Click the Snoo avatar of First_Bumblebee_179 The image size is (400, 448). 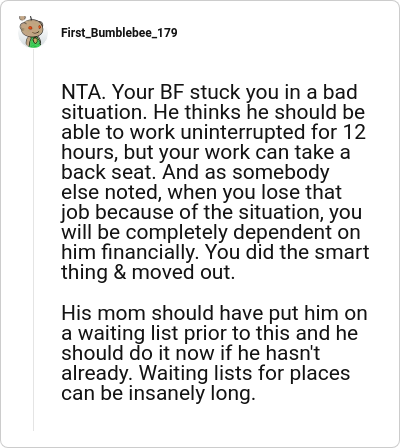tap(33, 32)
